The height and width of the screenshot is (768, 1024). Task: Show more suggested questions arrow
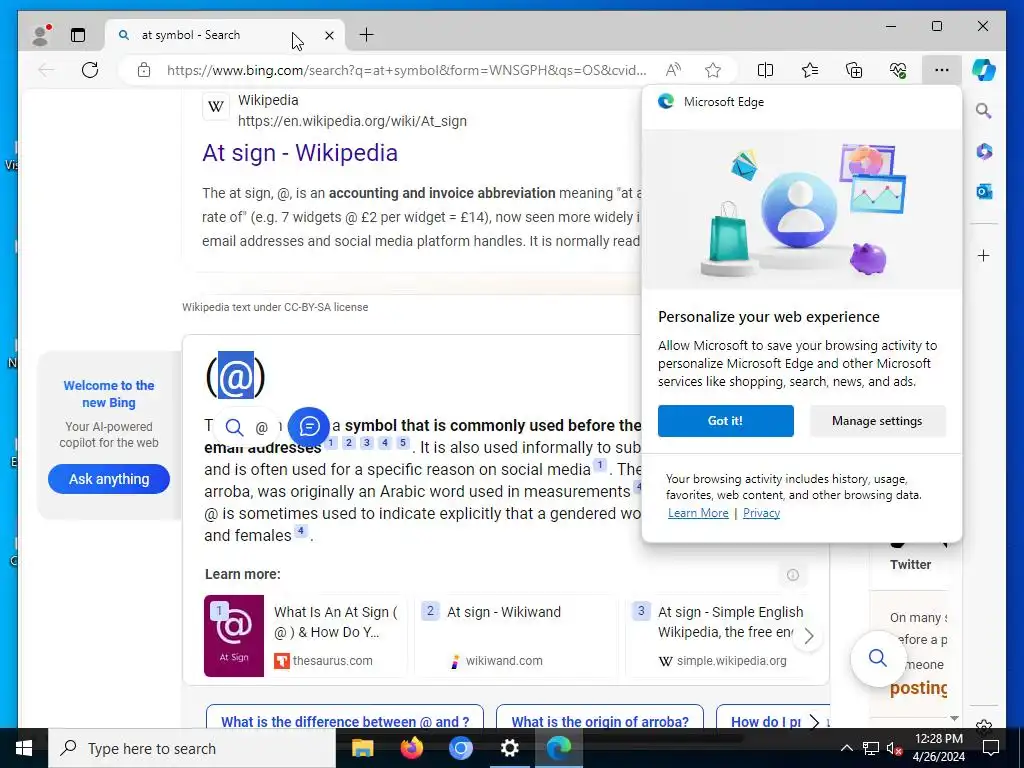click(x=814, y=721)
